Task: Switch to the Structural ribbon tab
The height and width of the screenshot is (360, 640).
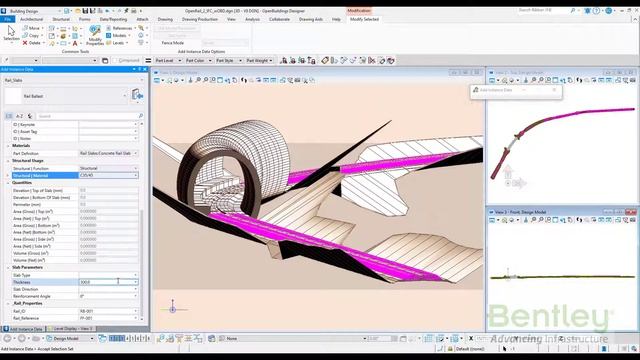Action: click(61, 19)
